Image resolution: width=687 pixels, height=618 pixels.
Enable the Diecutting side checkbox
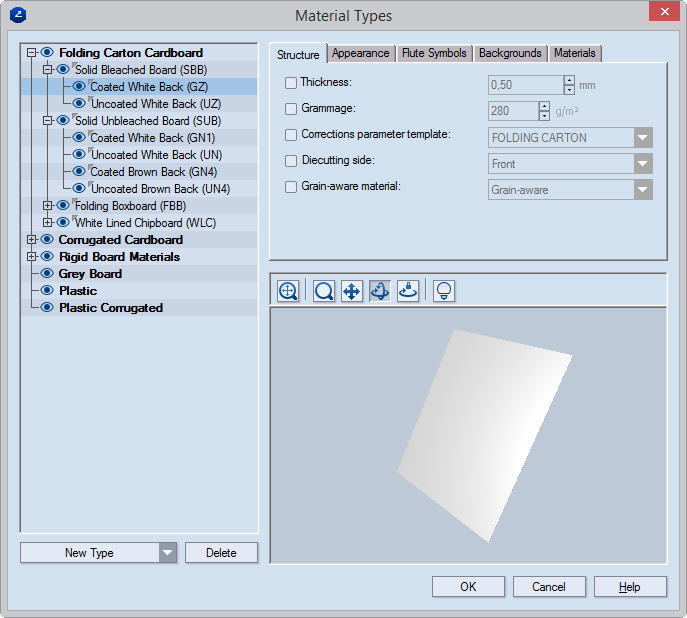click(x=291, y=161)
